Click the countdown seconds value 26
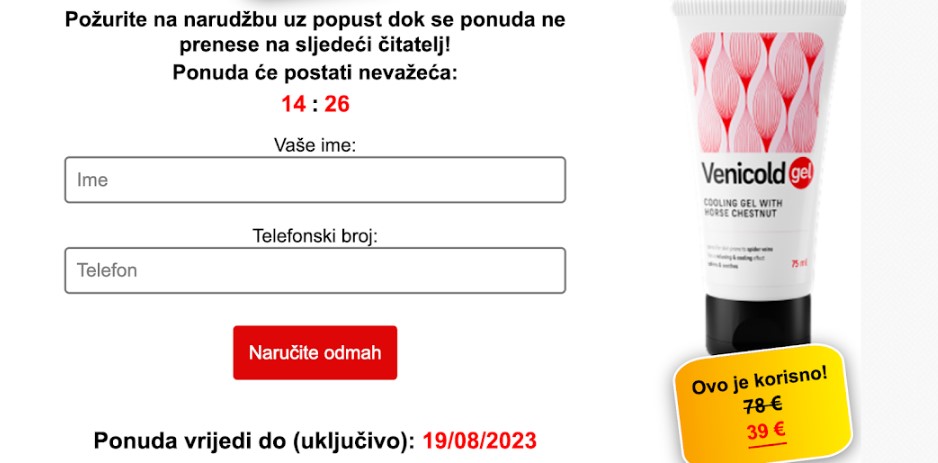Screen dimensions: 938x463 click(x=337, y=104)
